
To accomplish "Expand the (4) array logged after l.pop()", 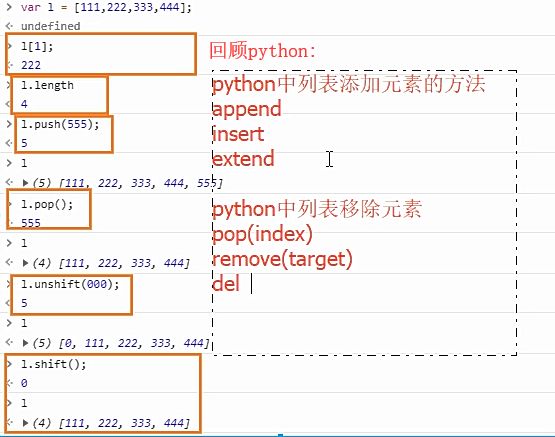I will [25, 263].
